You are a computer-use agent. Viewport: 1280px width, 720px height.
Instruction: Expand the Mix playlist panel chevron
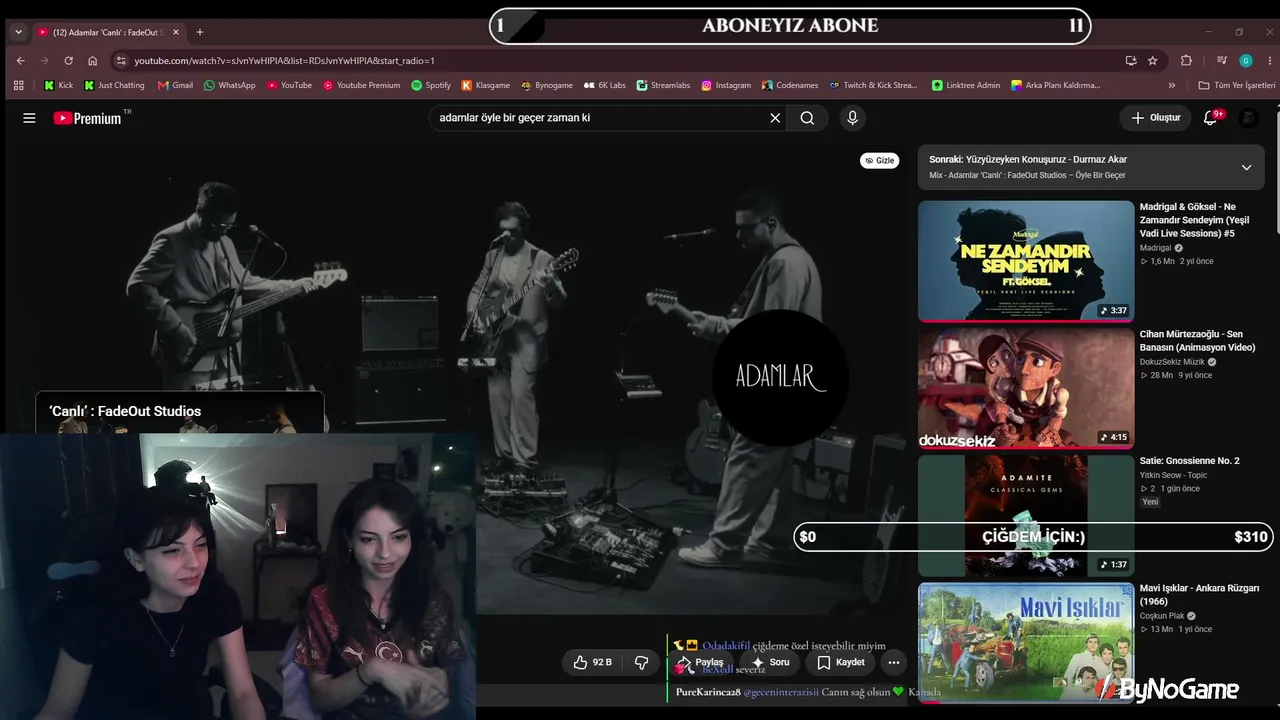(x=1246, y=167)
